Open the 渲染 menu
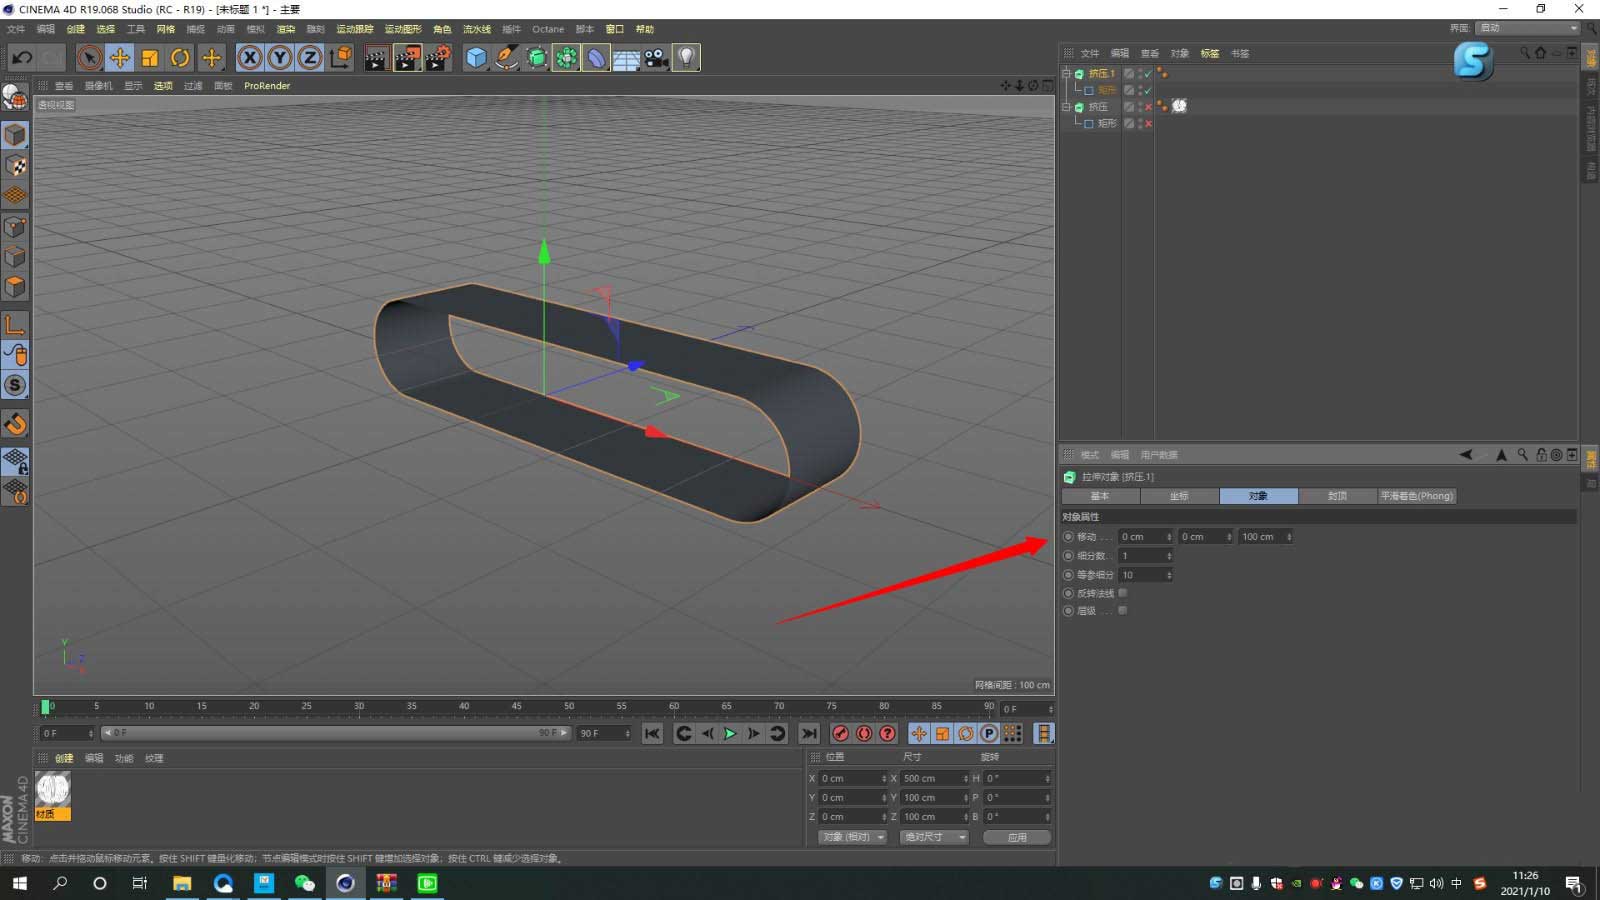1600x900 pixels. [286, 29]
